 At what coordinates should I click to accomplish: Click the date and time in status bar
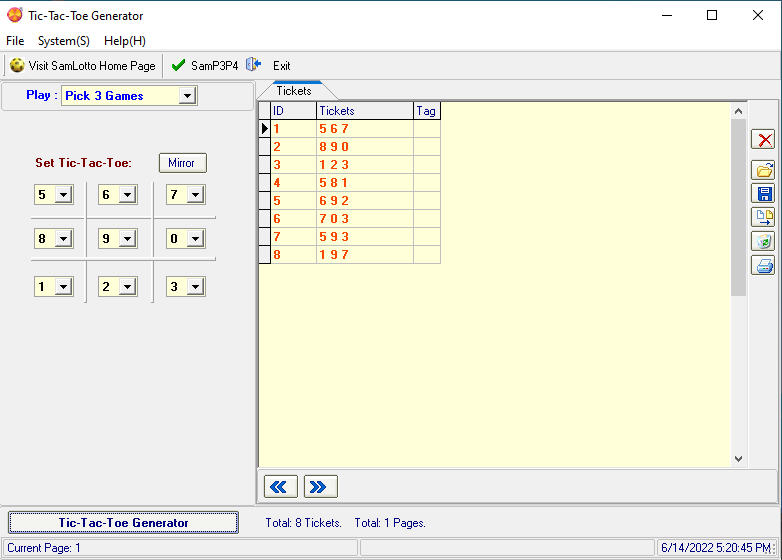716,548
